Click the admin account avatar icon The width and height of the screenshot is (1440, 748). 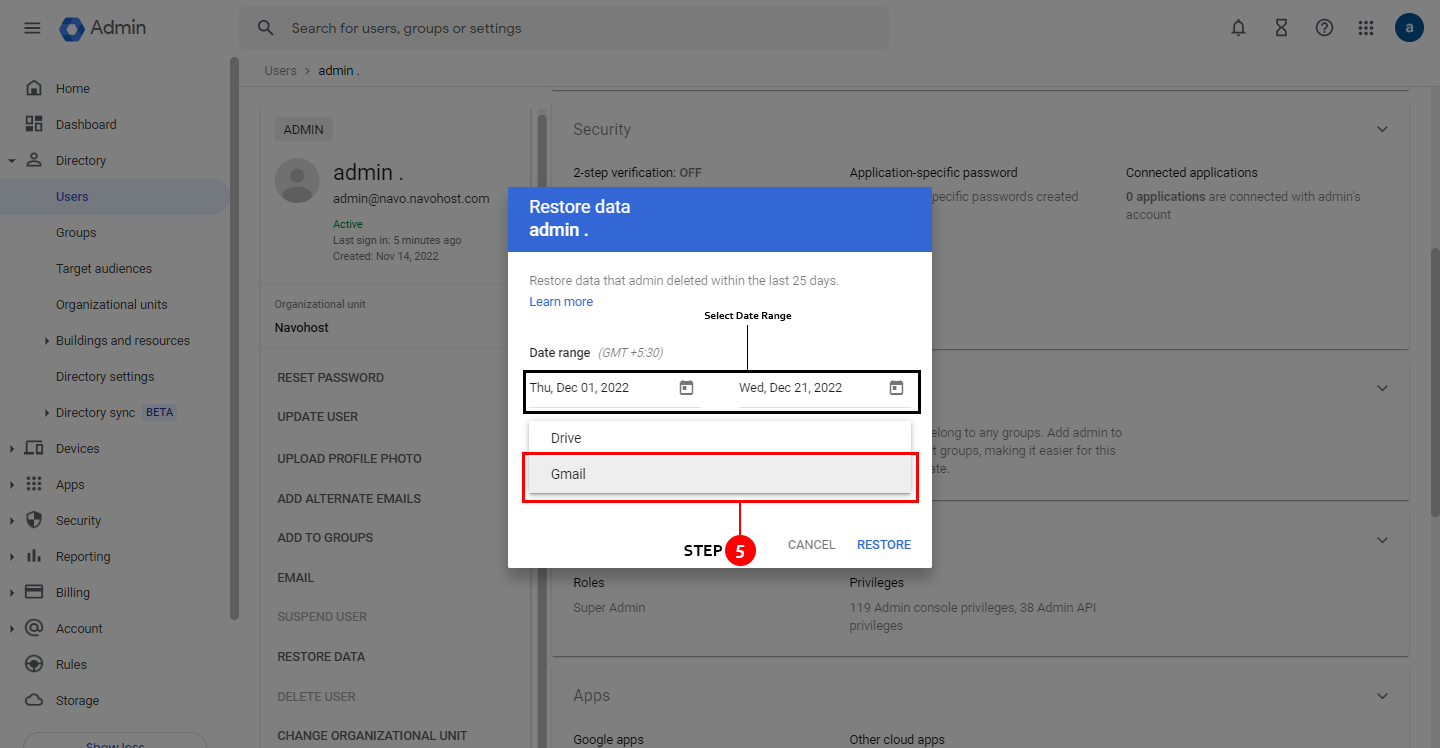point(1409,28)
